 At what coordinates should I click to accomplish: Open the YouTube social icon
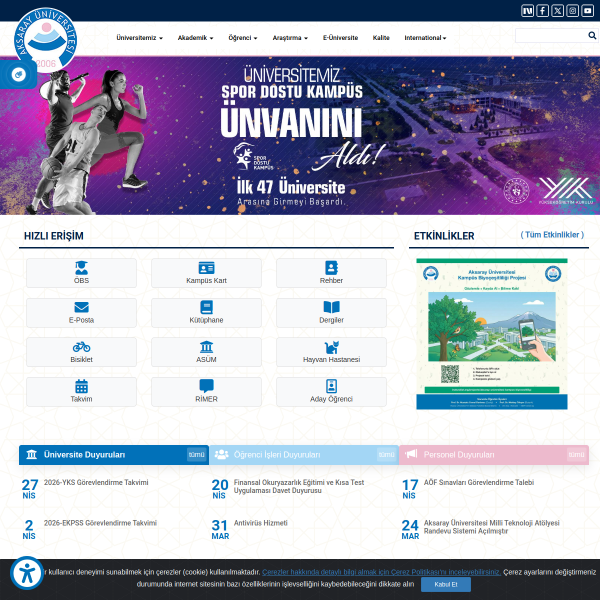[x=587, y=11]
